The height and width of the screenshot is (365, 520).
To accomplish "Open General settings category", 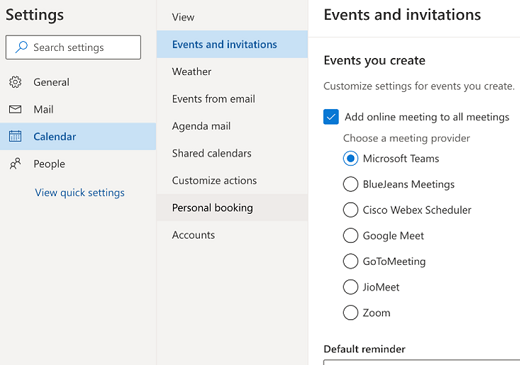I will [x=78, y=82].
